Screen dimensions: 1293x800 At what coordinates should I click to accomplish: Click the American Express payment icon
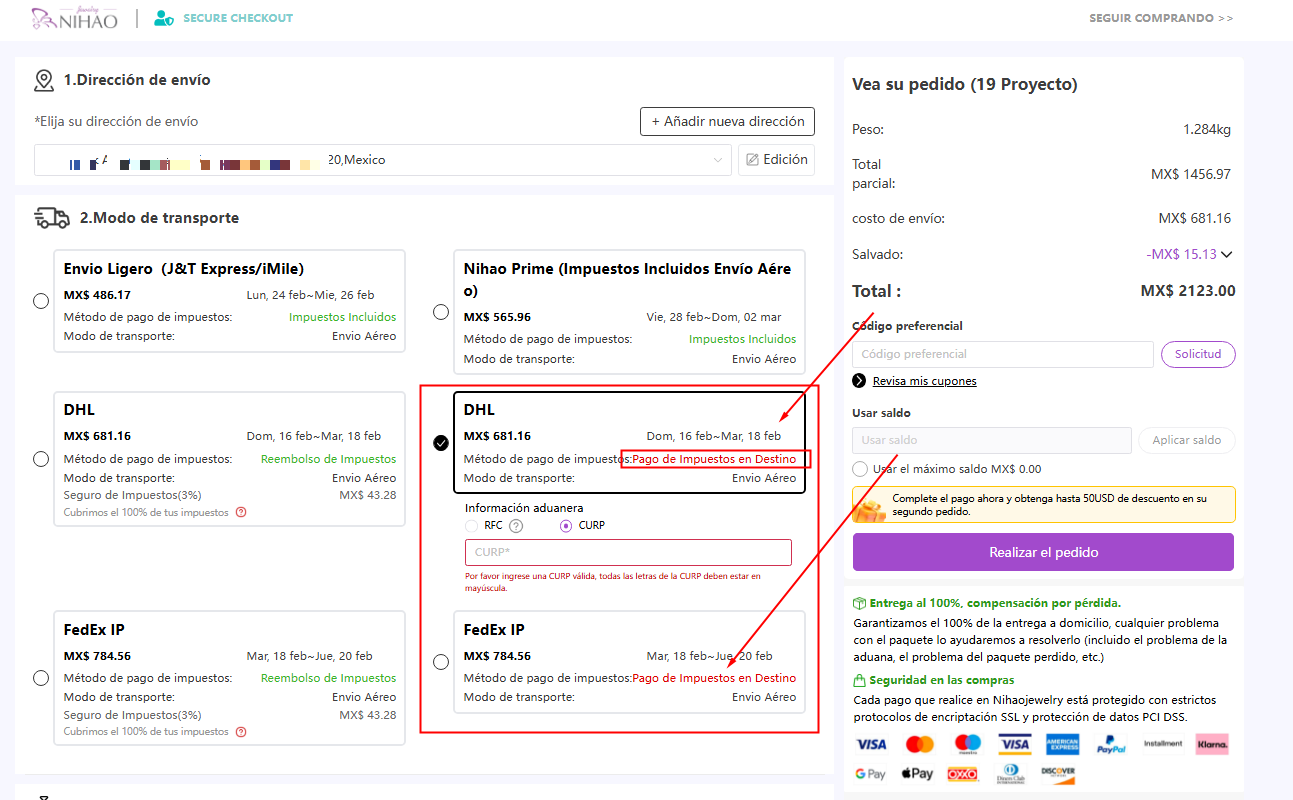point(1063,745)
